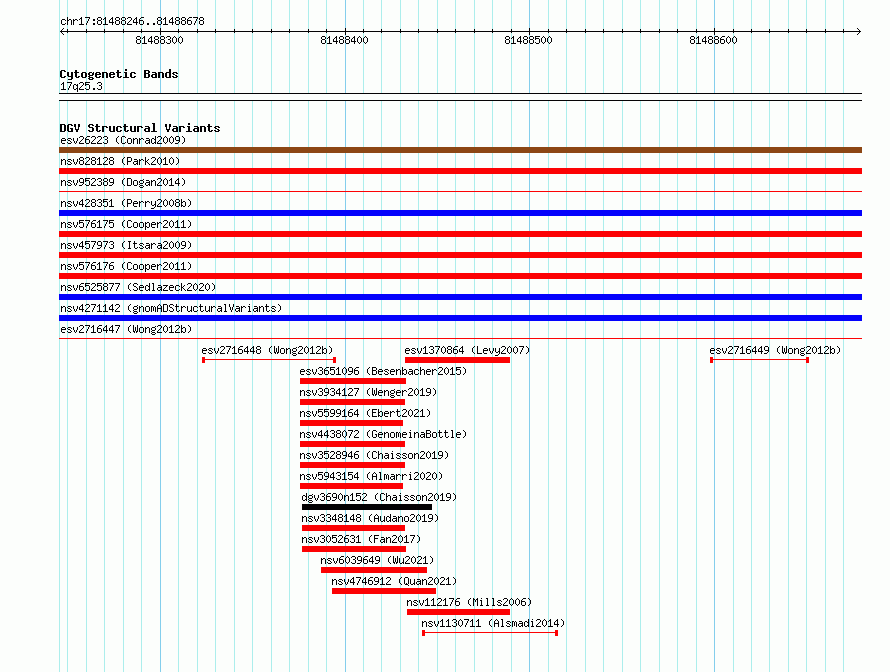Image resolution: width=890 pixels, height=672 pixels.
Task: Open nsv428351 (Perry2008b) variant details
Action: pos(126,203)
